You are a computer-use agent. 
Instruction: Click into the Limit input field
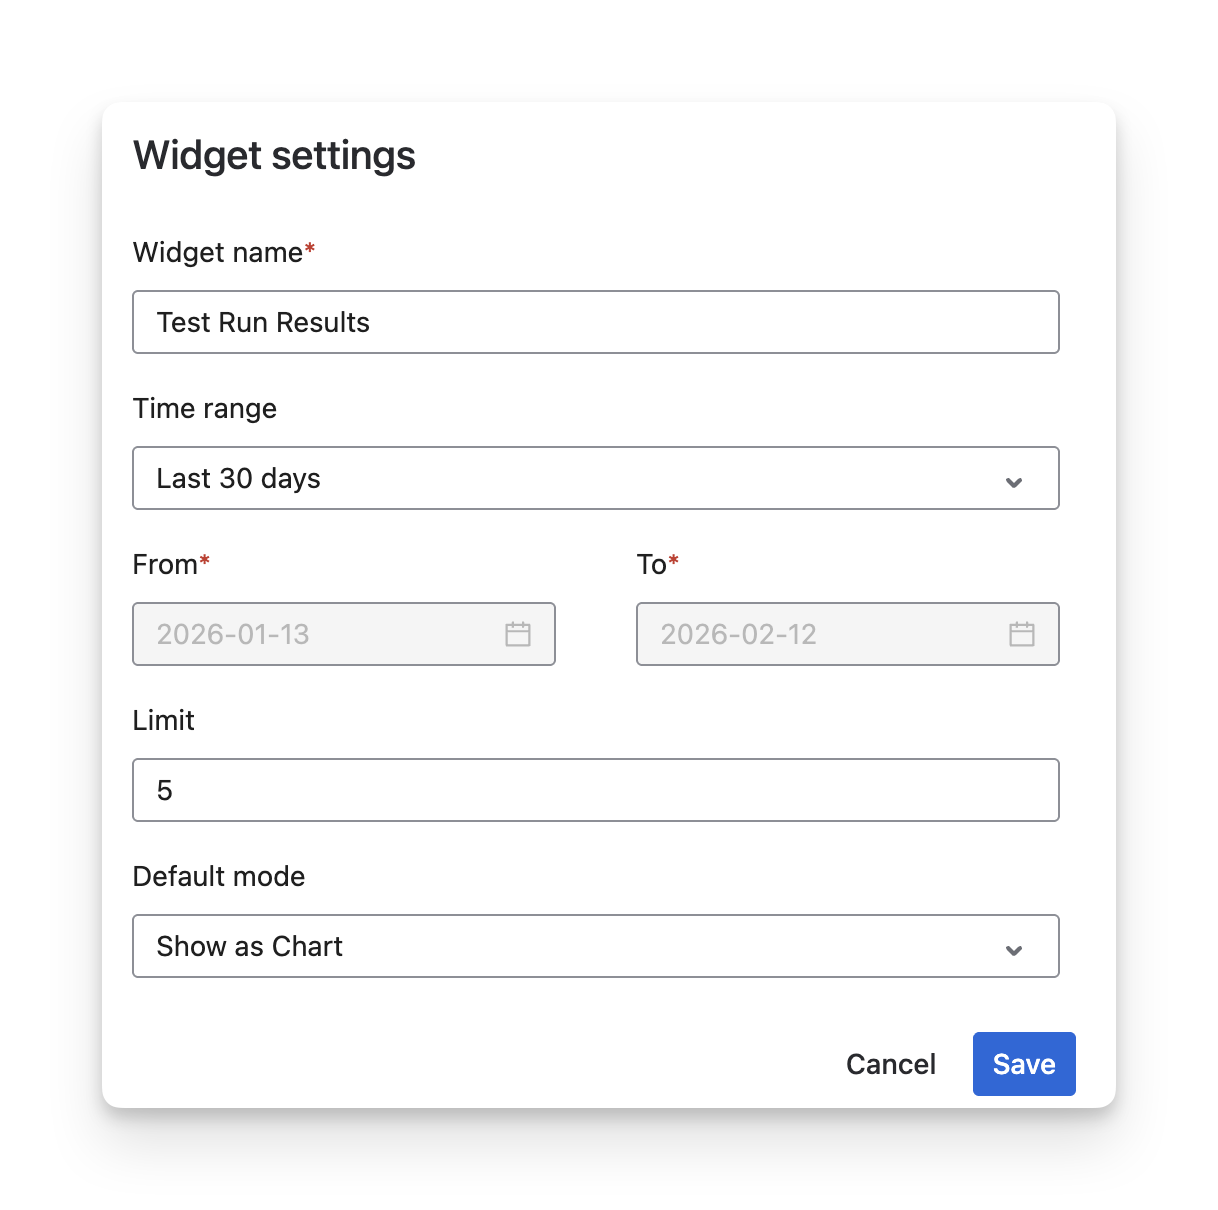(x=596, y=790)
